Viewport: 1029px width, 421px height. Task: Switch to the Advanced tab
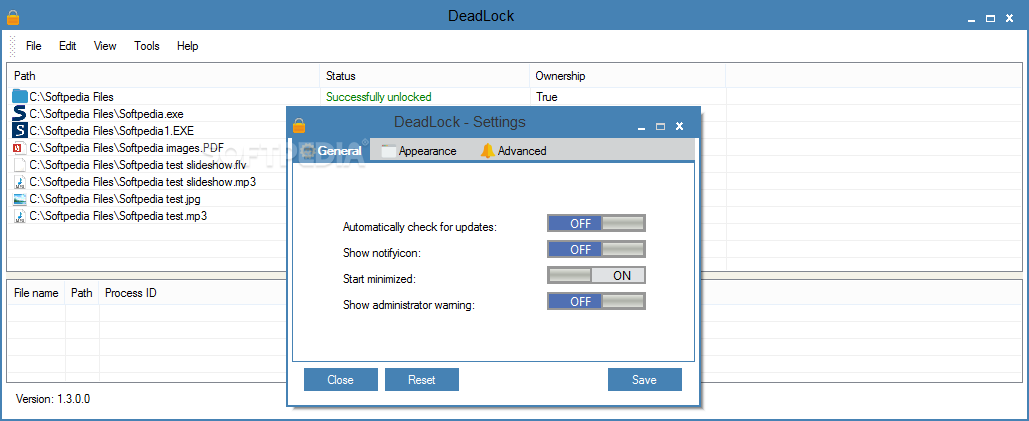[x=514, y=151]
